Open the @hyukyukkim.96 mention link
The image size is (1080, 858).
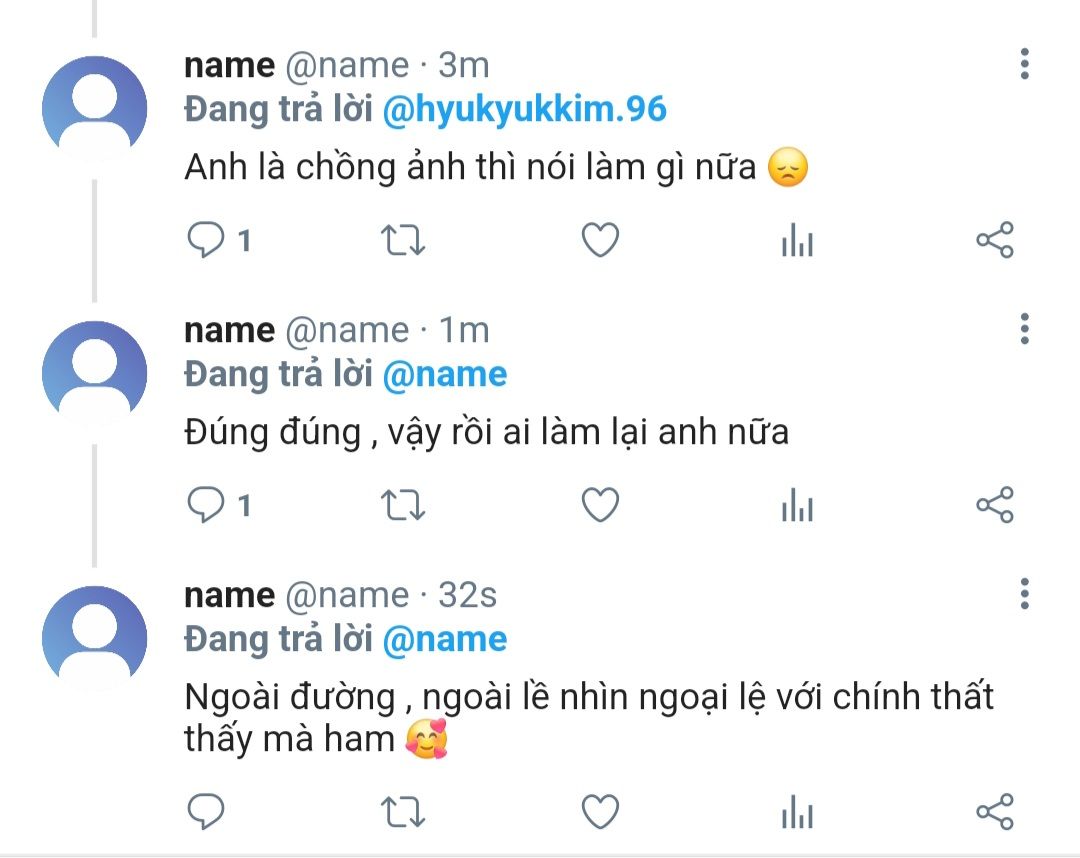tap(524, 110)
